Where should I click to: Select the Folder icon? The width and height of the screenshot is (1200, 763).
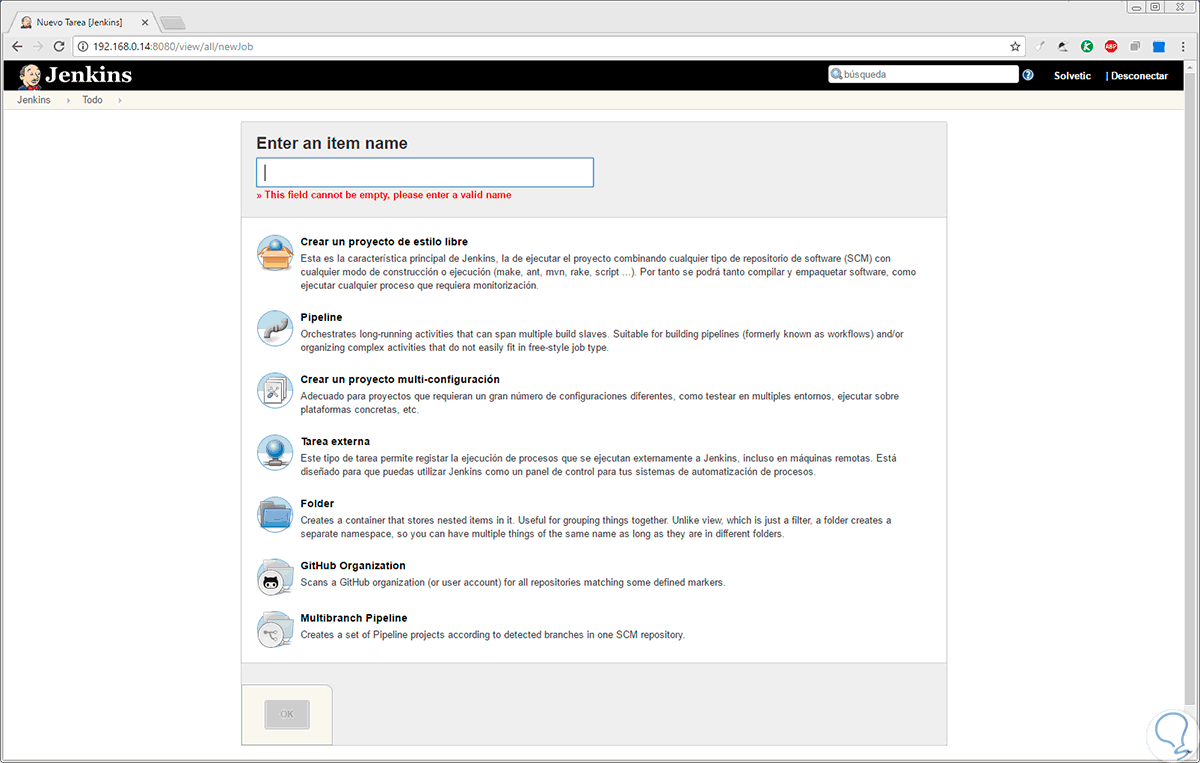click(x=275, y=514)
